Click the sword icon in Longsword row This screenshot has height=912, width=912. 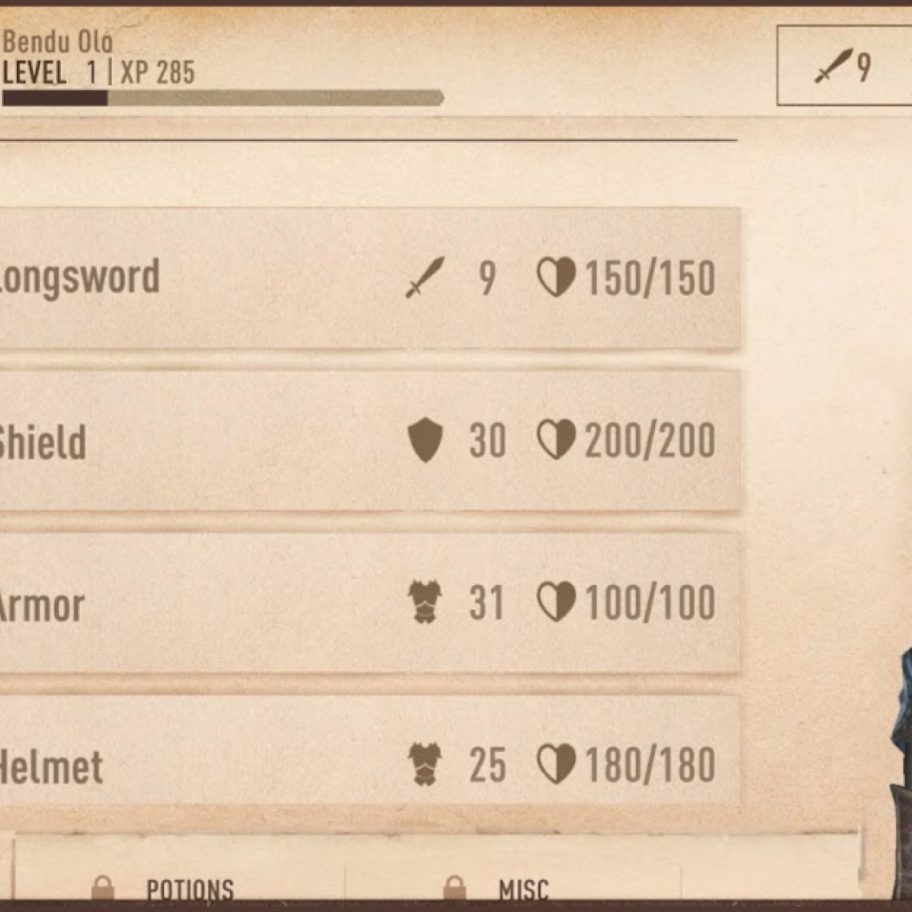425,277
